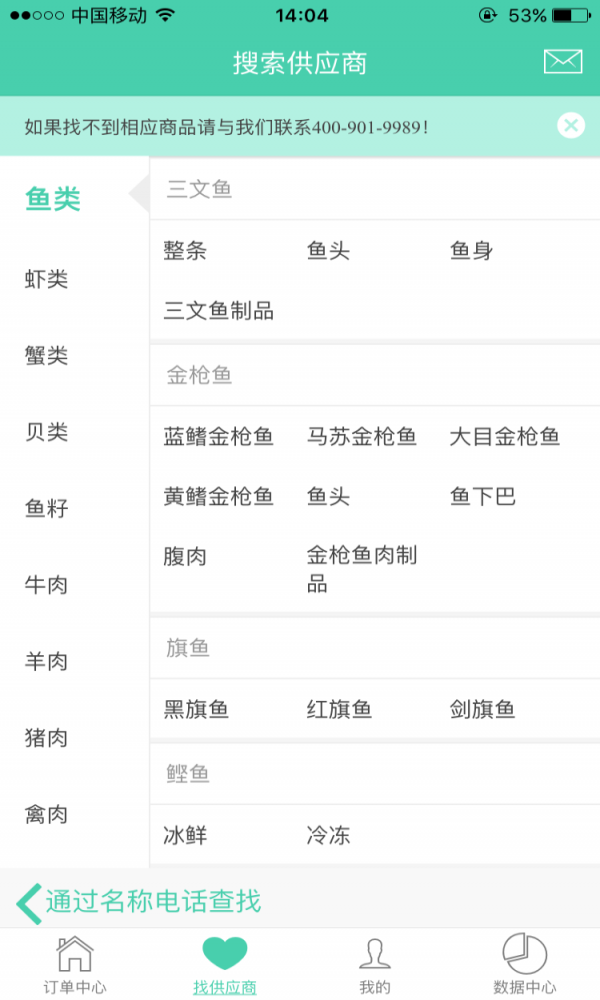Viewport: 600px width, 1000px height.
Task: Dismiss the contact notice banner
Action: [x=571, y=126]
